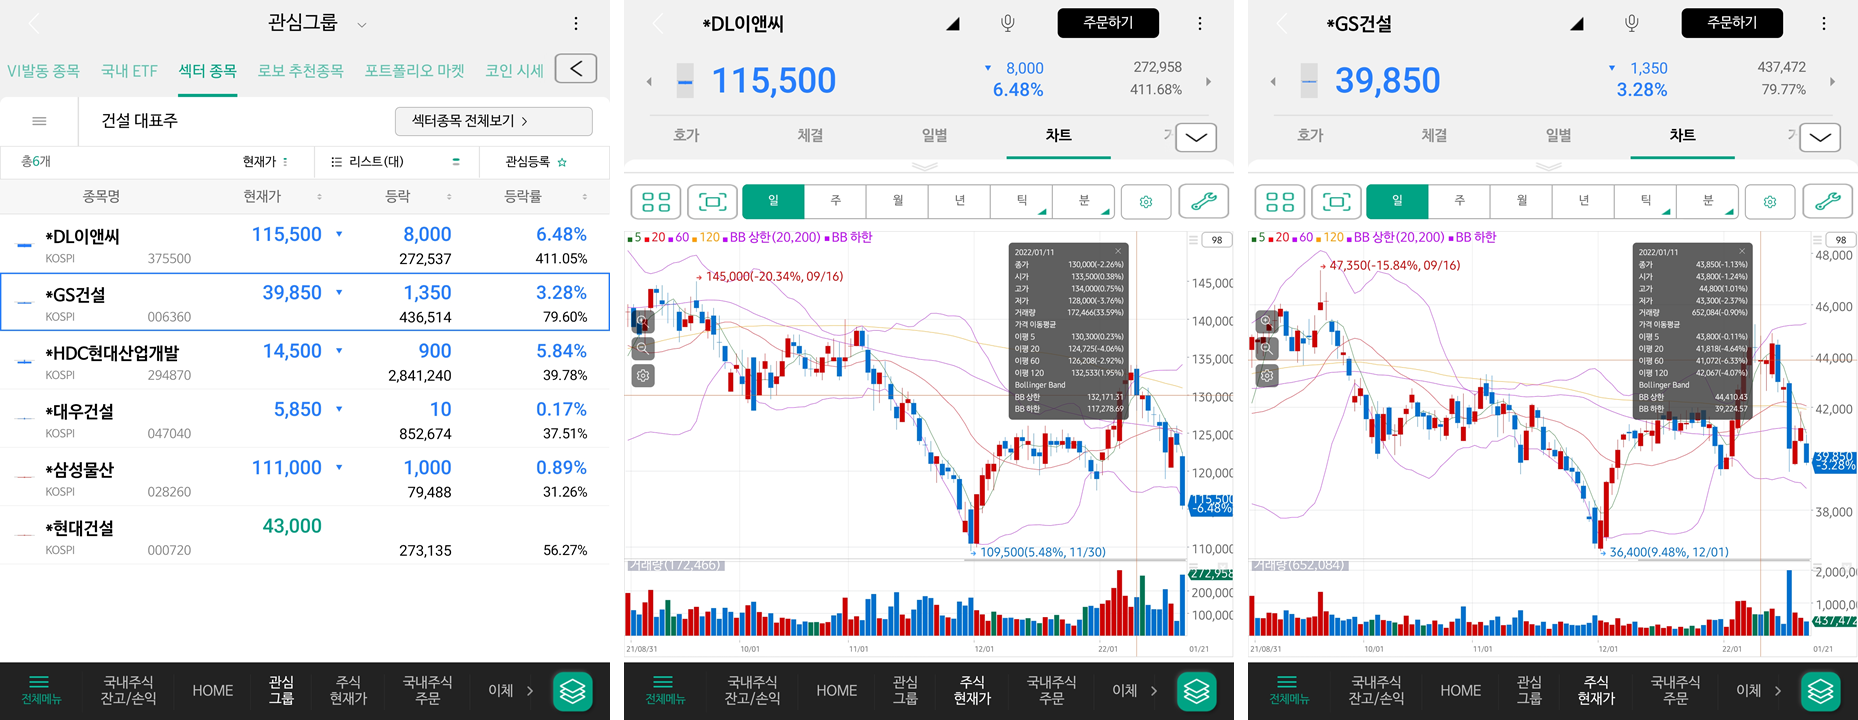Switch to 로보 추천종목 tab
This screenshot has width=1858, height=720.
point(300,71)
